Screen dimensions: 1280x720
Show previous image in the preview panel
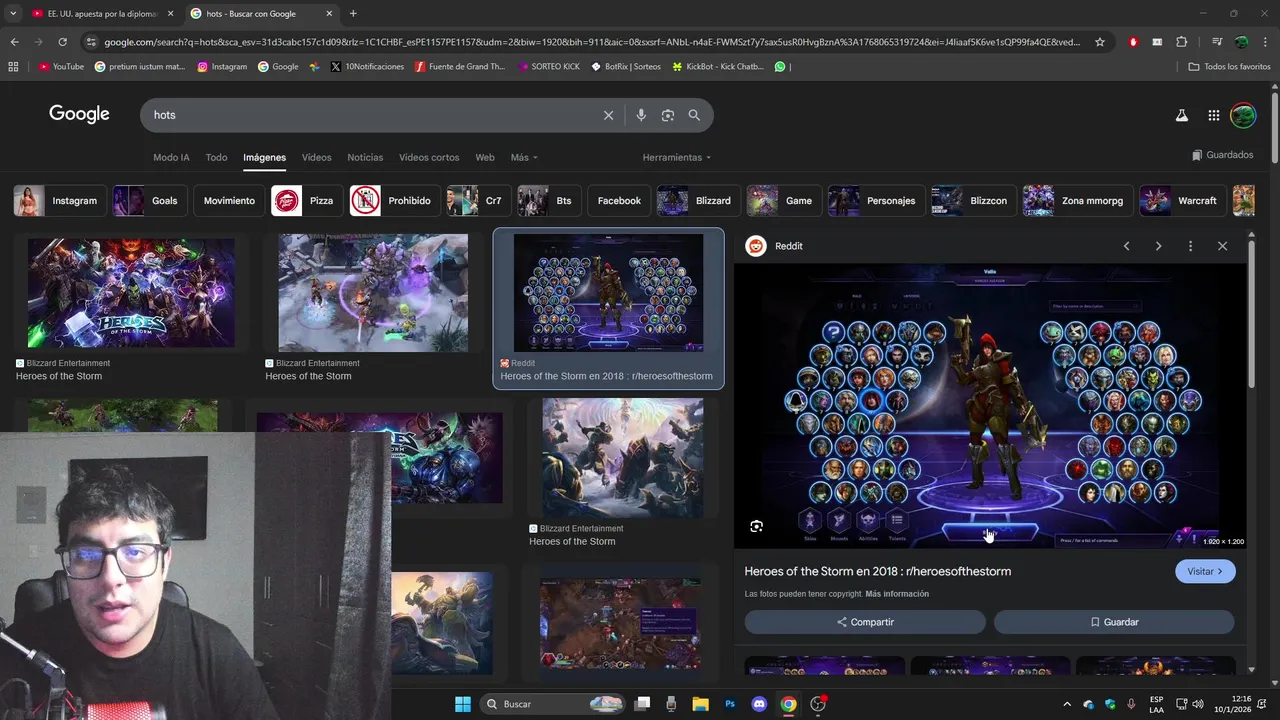click(1126, 246)
